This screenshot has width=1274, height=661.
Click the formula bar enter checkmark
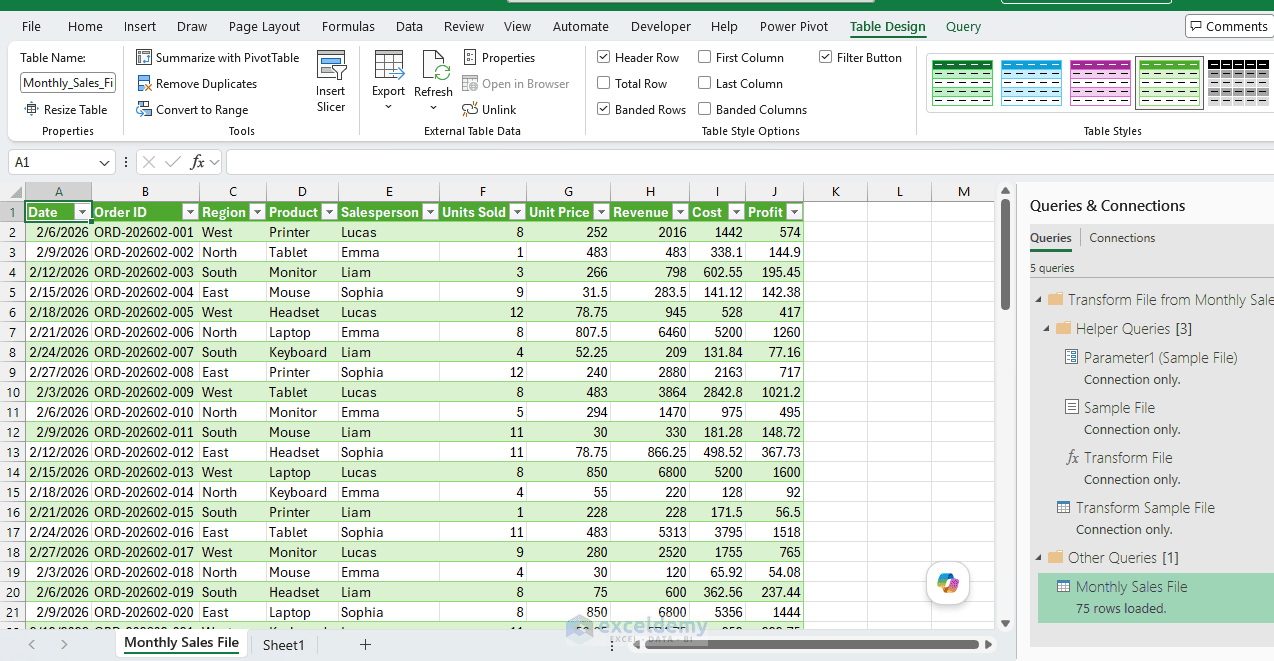(x=173, y=162)
